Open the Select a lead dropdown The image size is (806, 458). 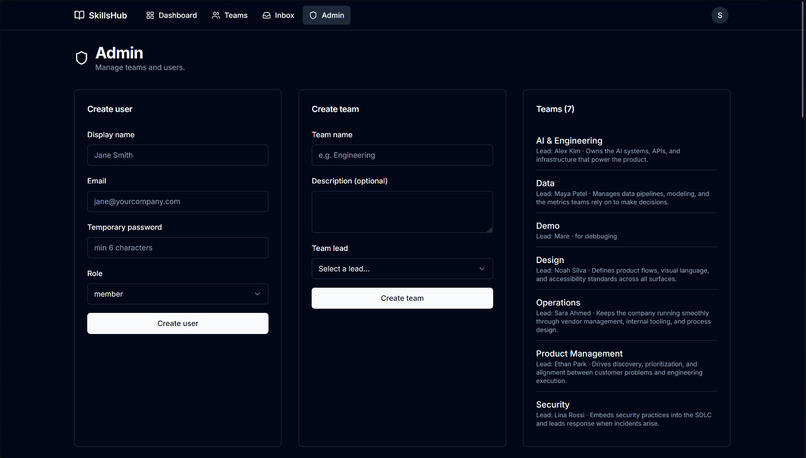point(402,269)
